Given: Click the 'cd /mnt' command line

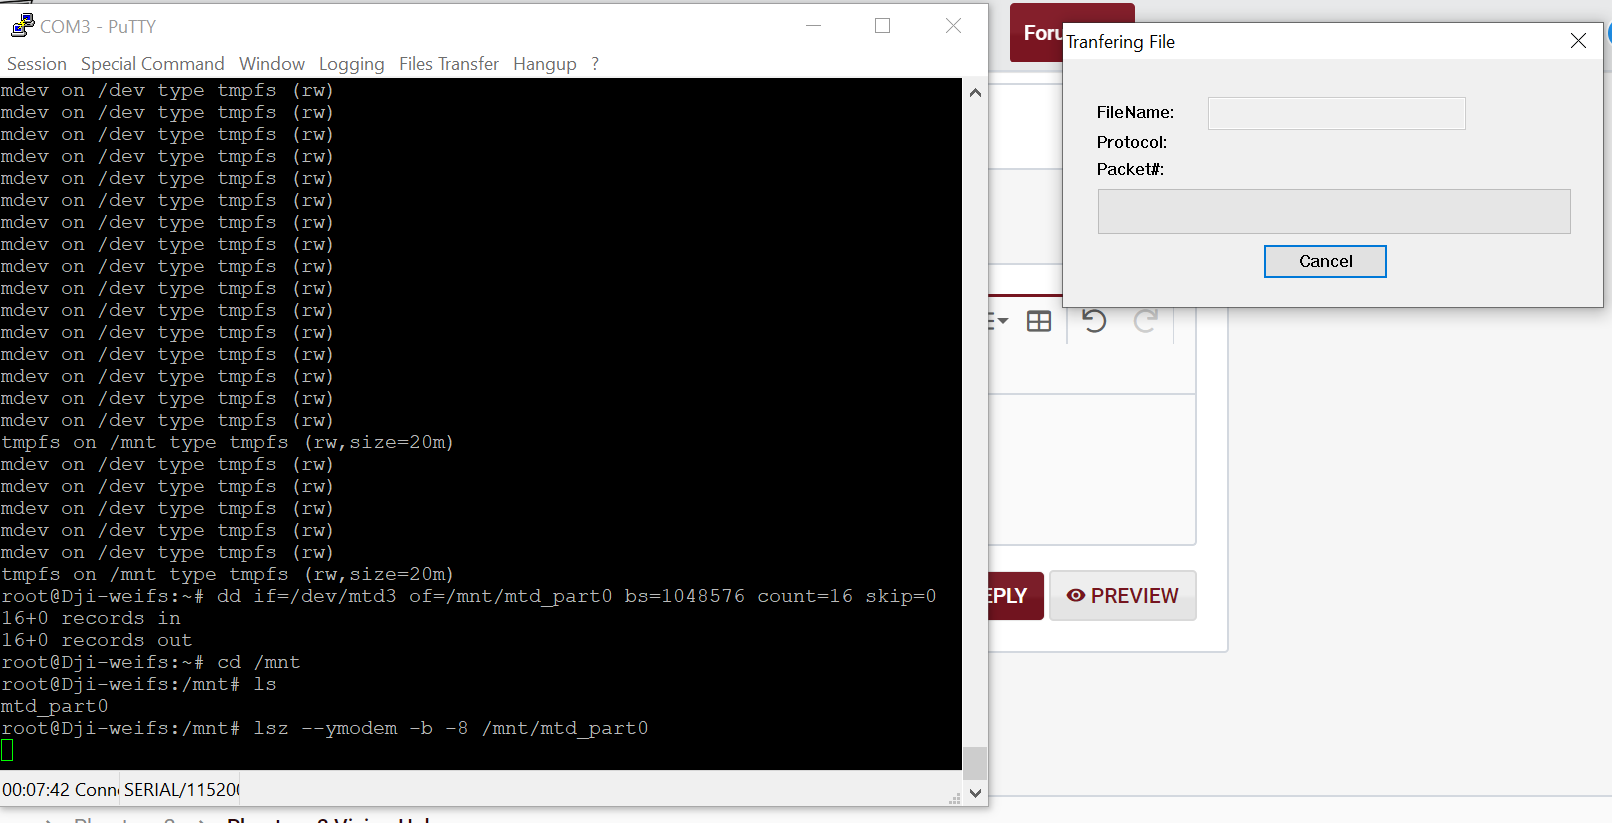Looking at the screenshot, I should [151, 662].
